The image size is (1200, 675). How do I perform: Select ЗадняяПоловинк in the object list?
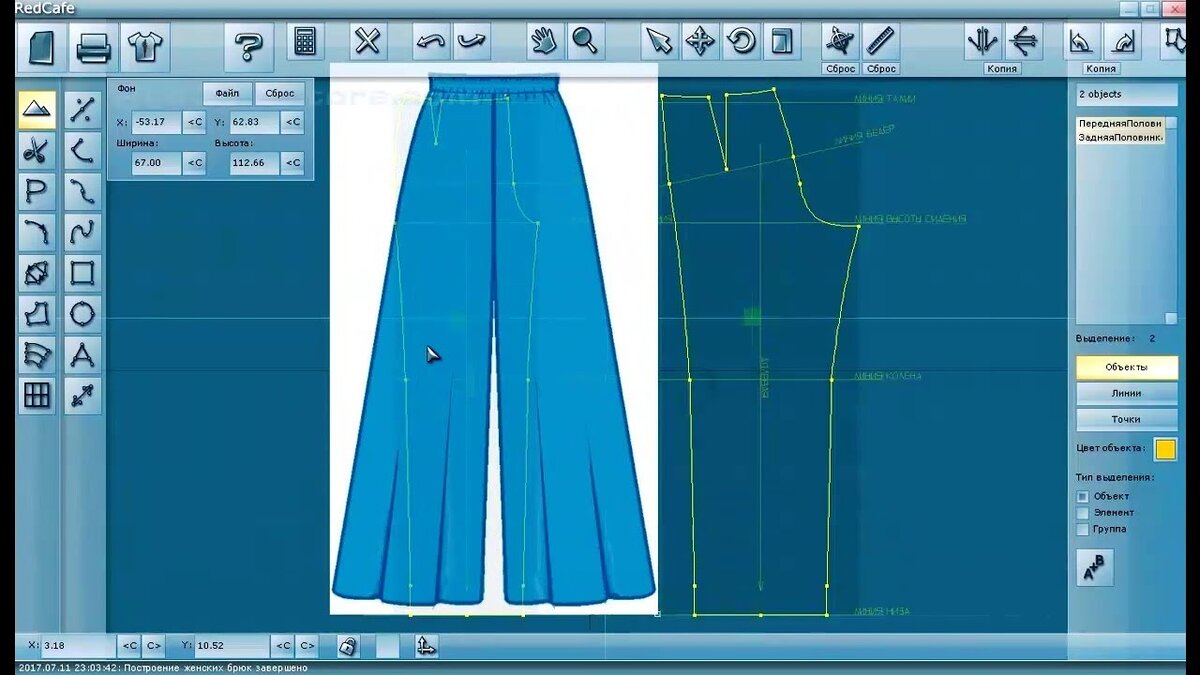pyautogui.click(x=1121, y=137)
